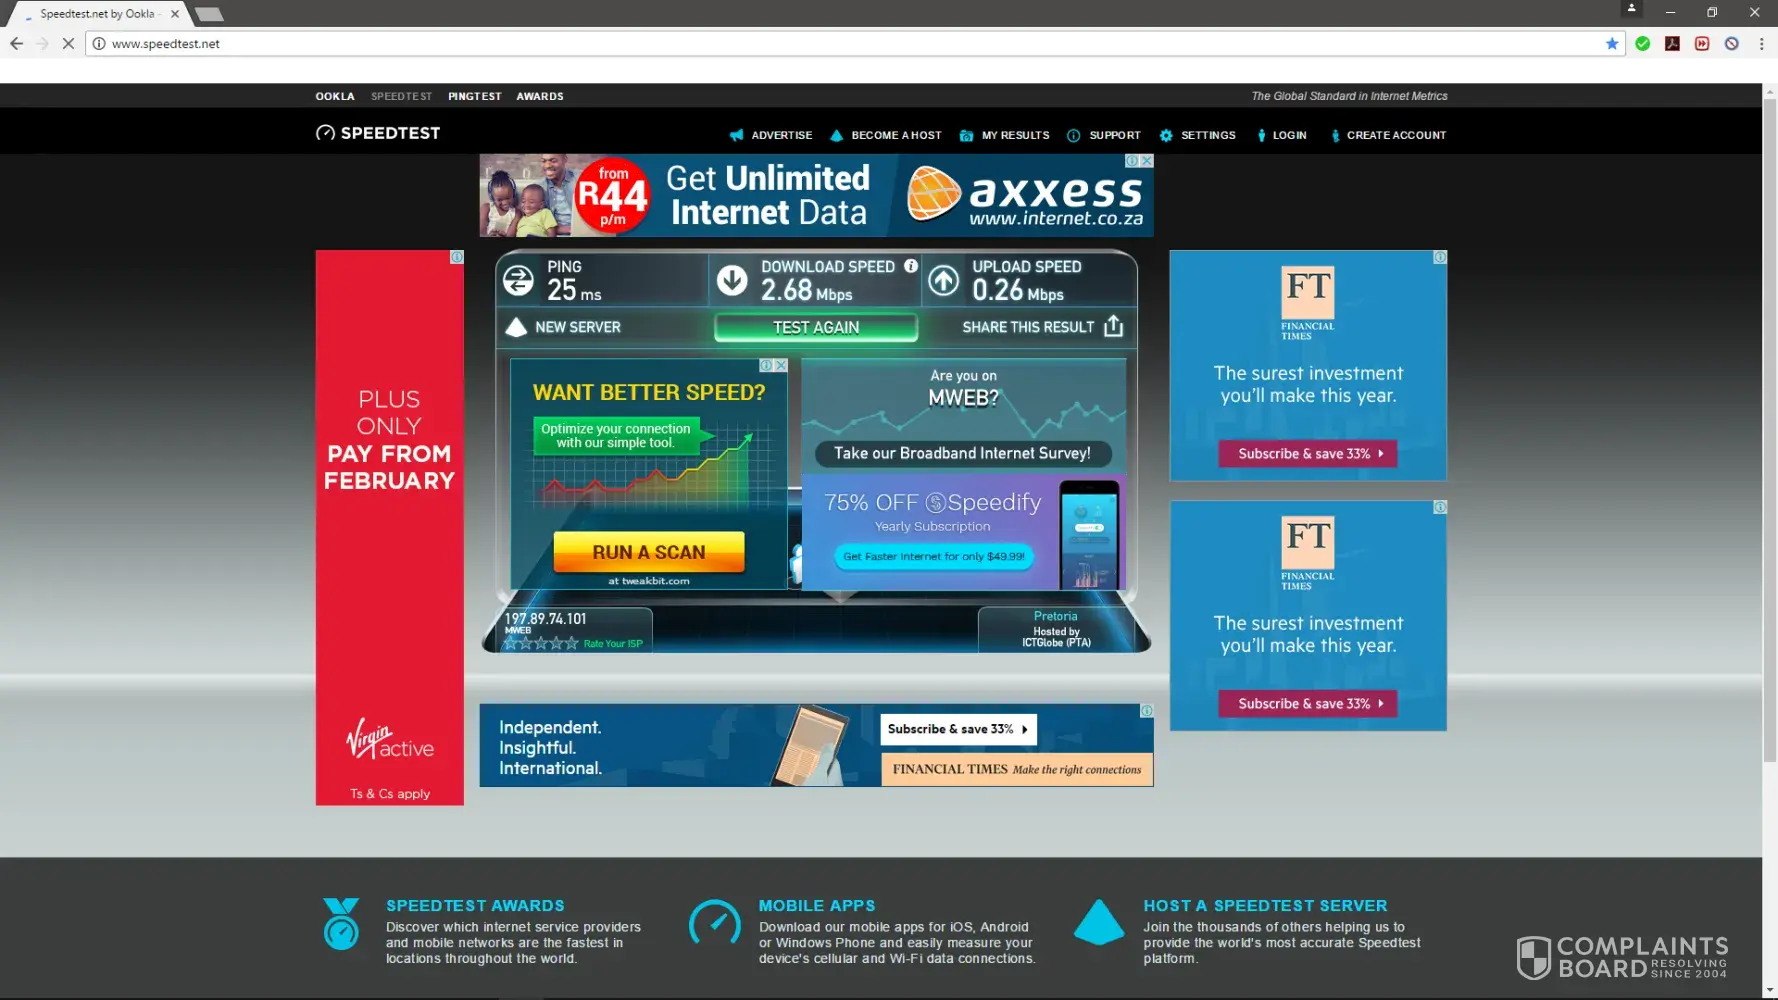1778x1000 pixels.
Task: Click the Create Account person icon
Action: point(1335,135)
